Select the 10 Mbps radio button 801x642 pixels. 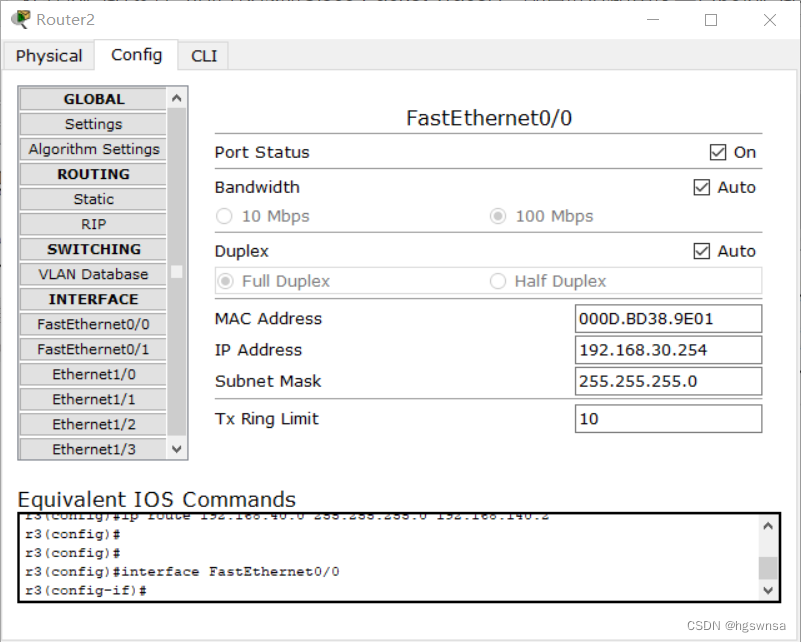(x=224, y=216)
